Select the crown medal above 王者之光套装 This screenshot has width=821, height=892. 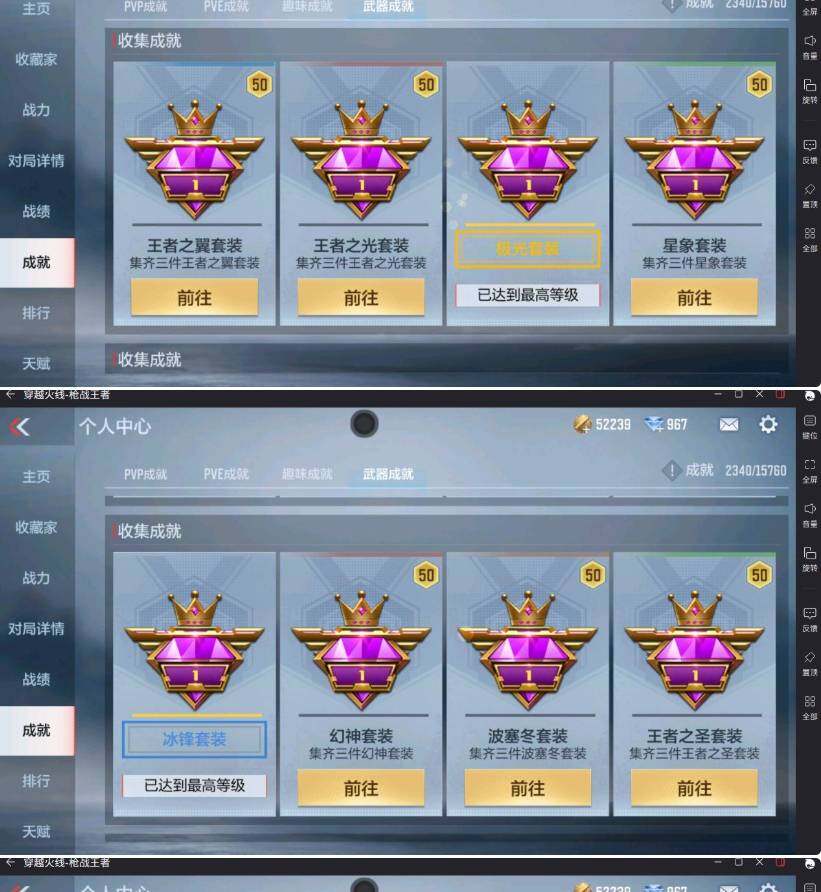361,160
